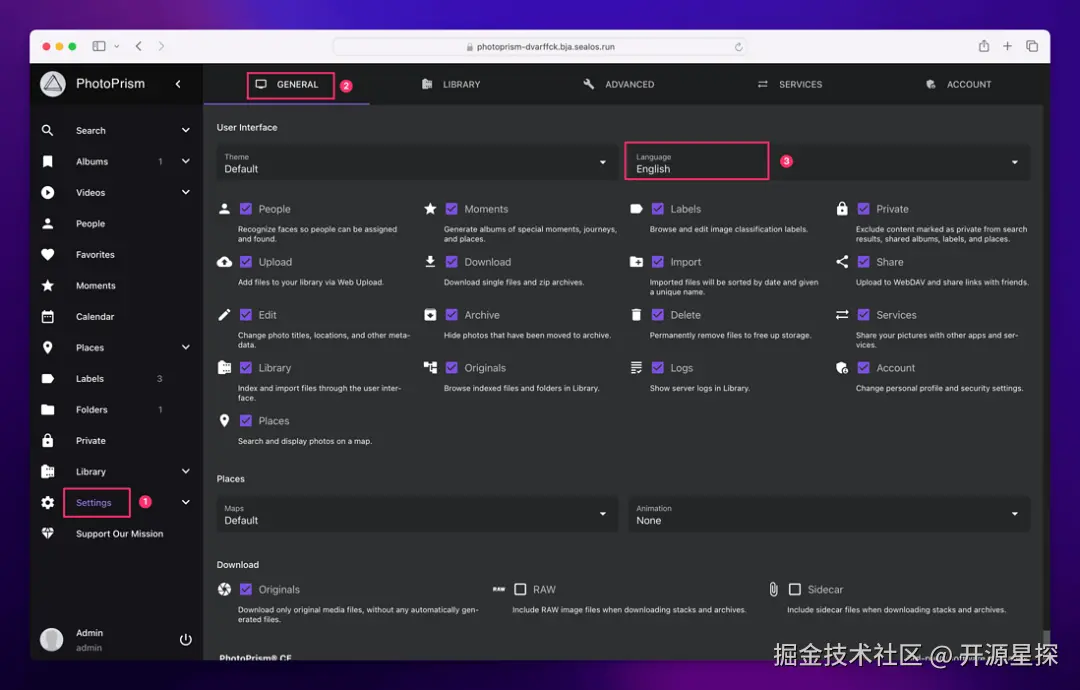
Task: Switch to the General tab
Action: click(x=287, y=84)
